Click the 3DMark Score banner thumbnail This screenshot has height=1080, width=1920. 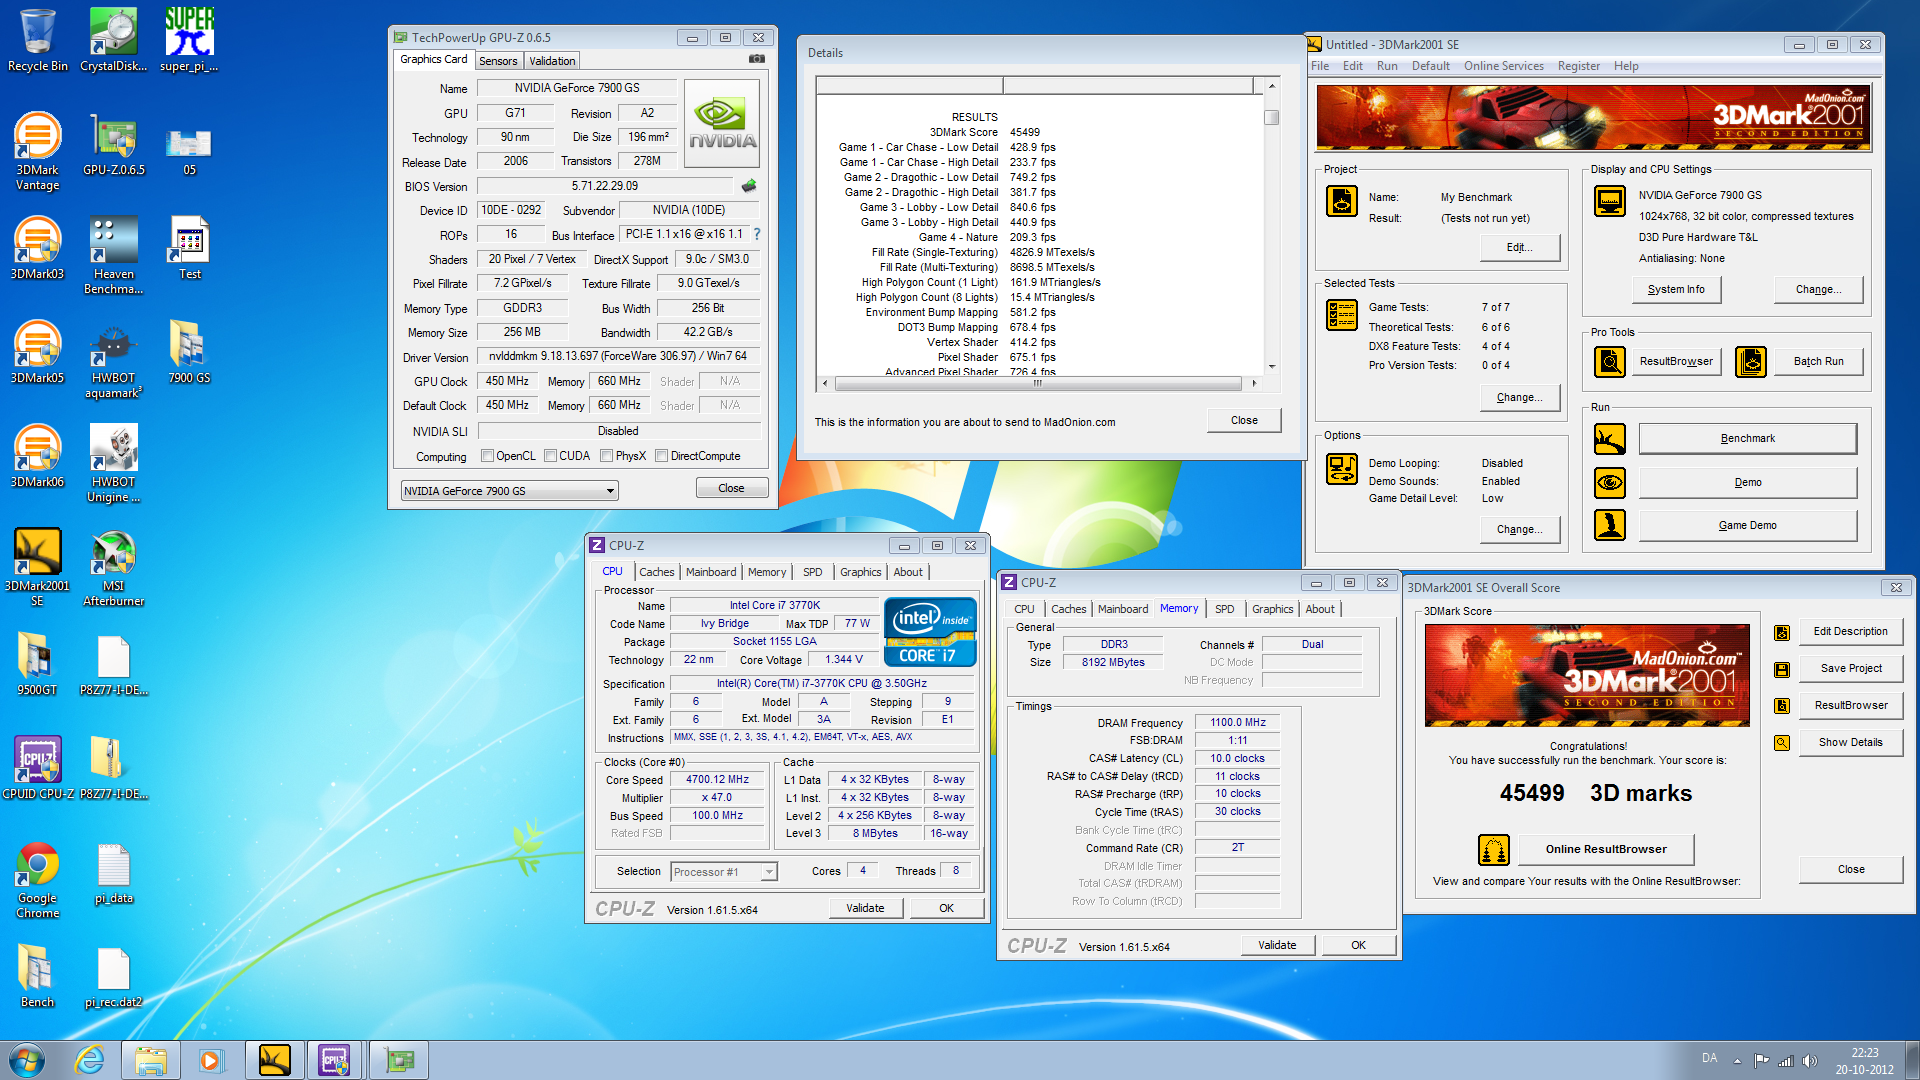(x=1588, y=675)
